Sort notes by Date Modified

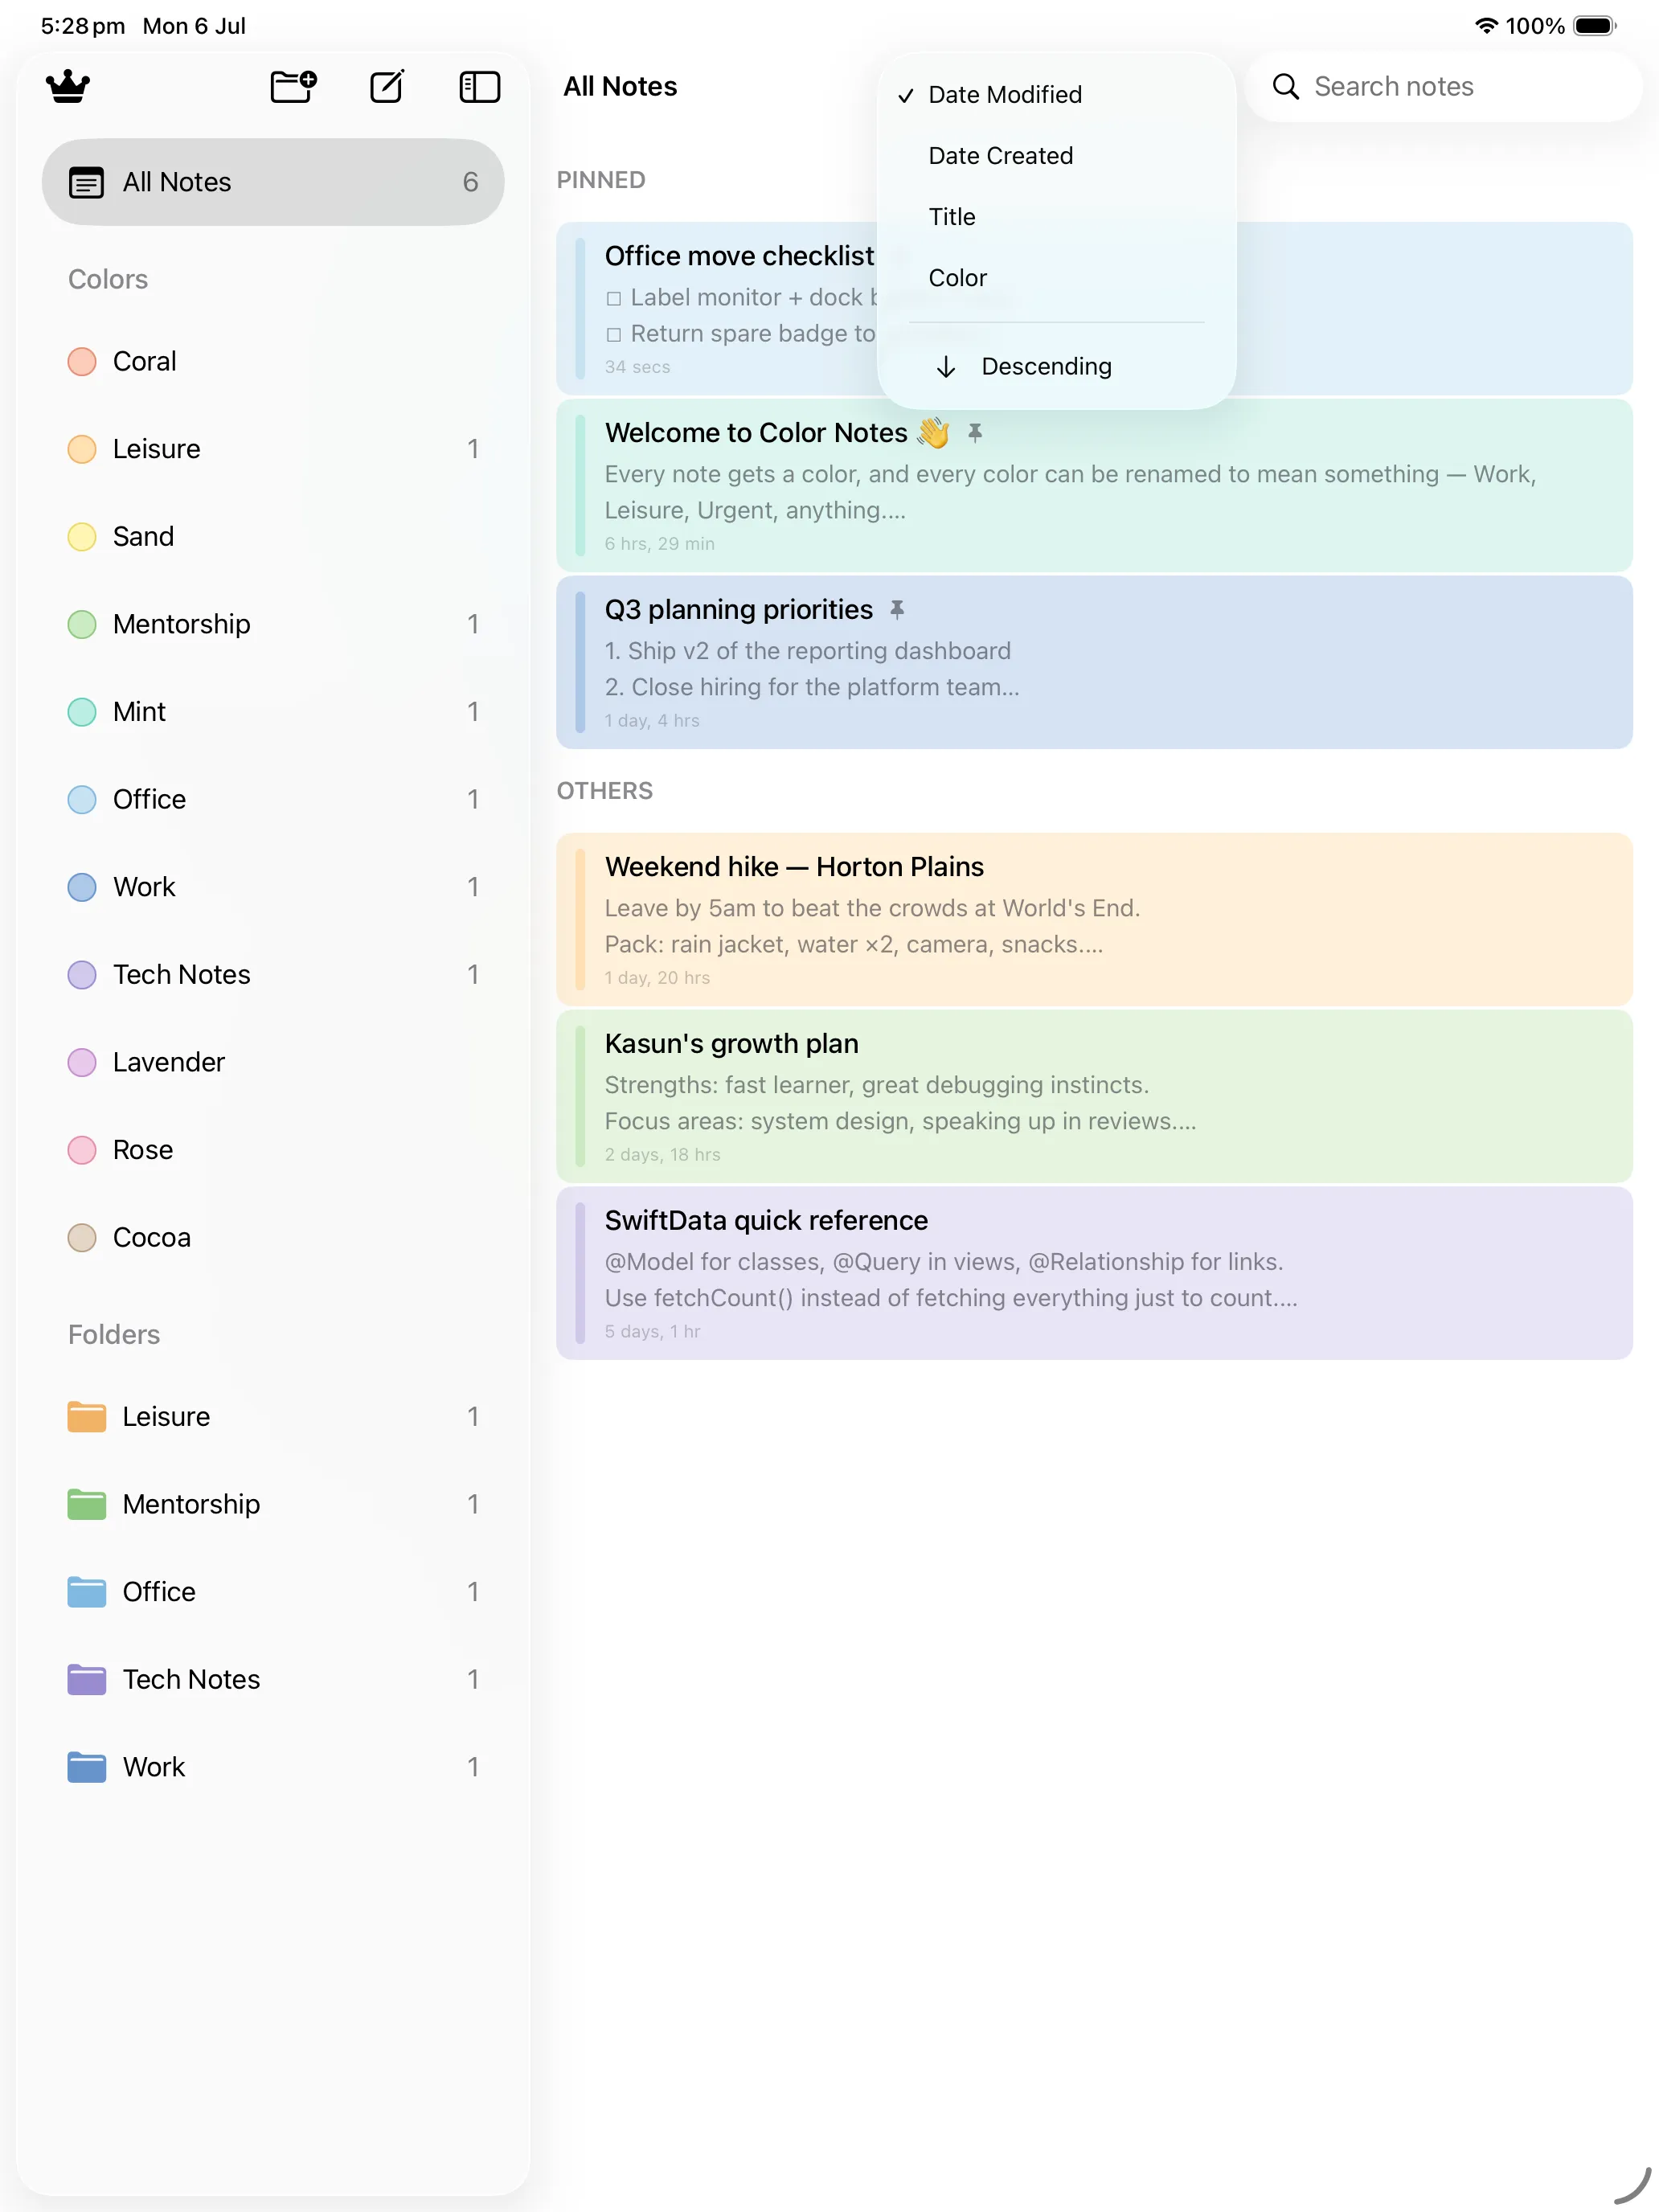(1057, 95)
